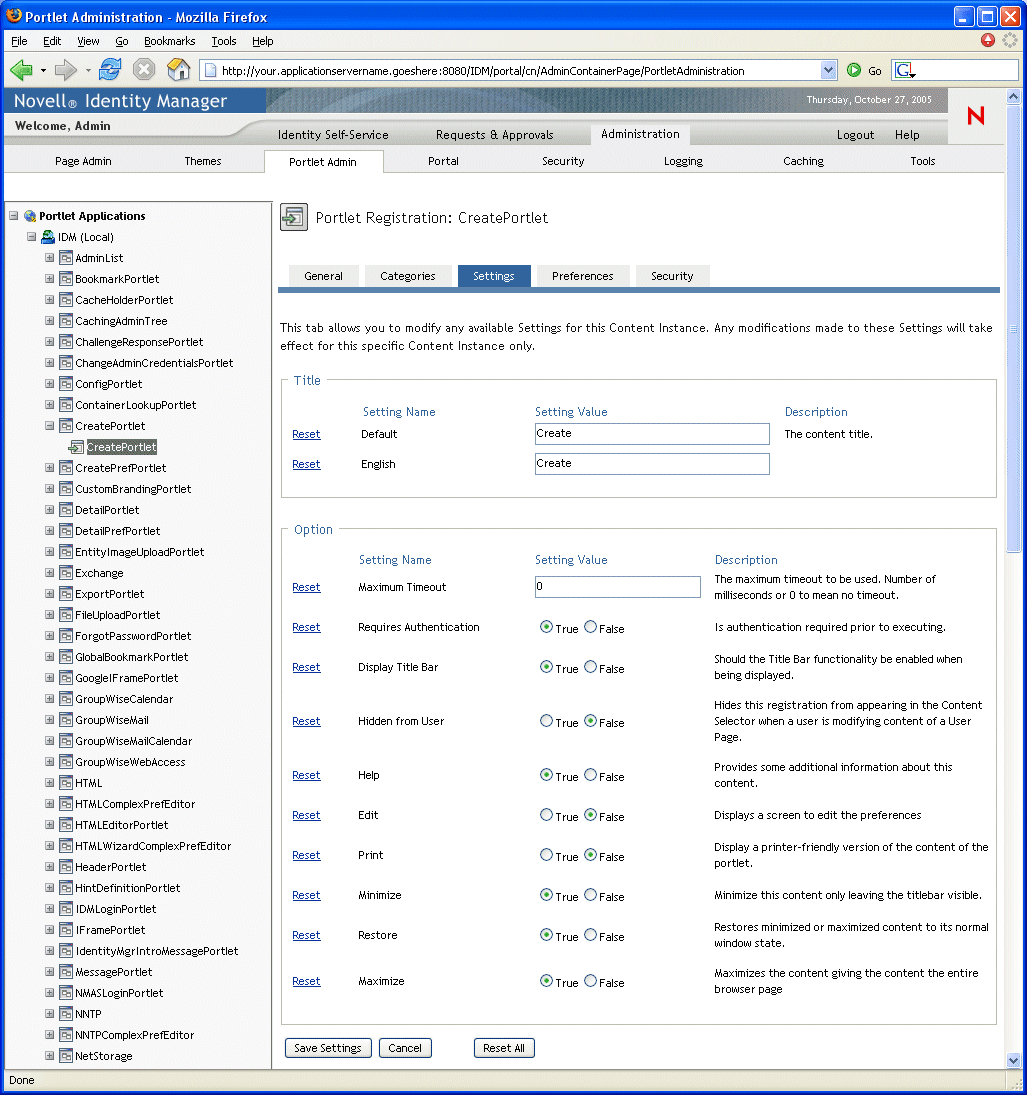Click the Stop loading toolbar icon

tap(144, 70)
